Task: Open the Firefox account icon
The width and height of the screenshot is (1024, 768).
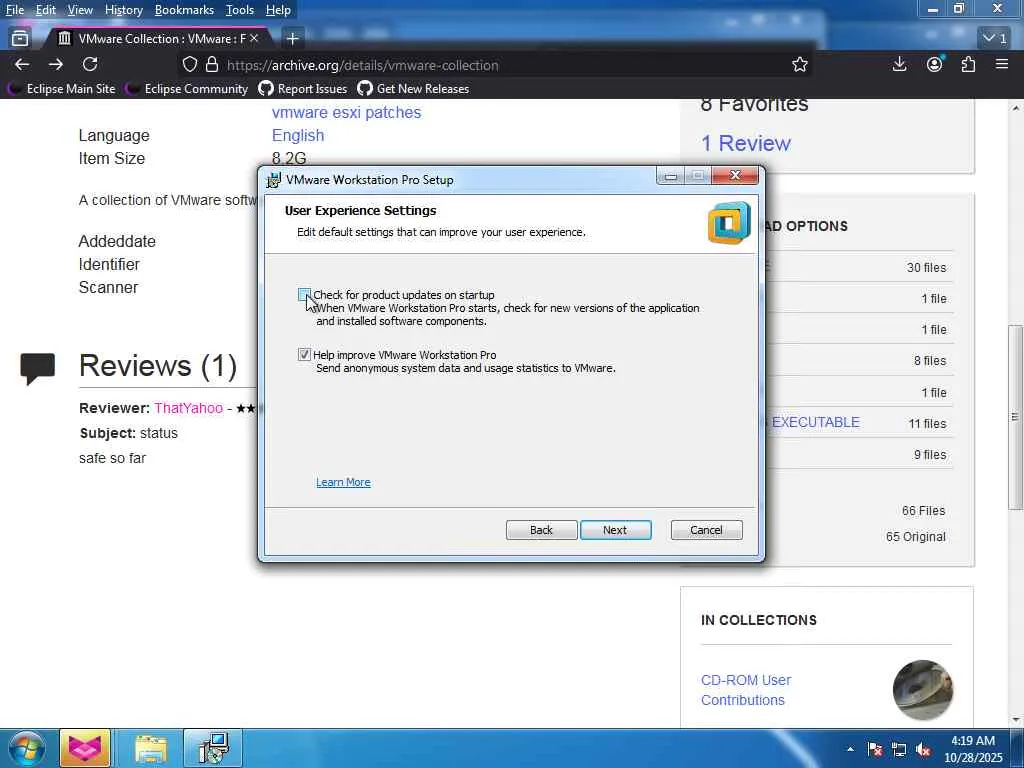Action: [x=935, y=64]
